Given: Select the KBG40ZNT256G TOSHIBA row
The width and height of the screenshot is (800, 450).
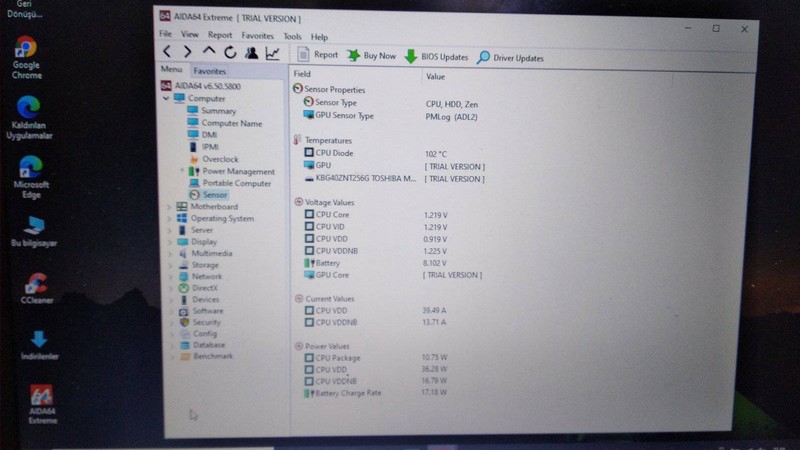Looking at the screenshot, I should [394, 179].
